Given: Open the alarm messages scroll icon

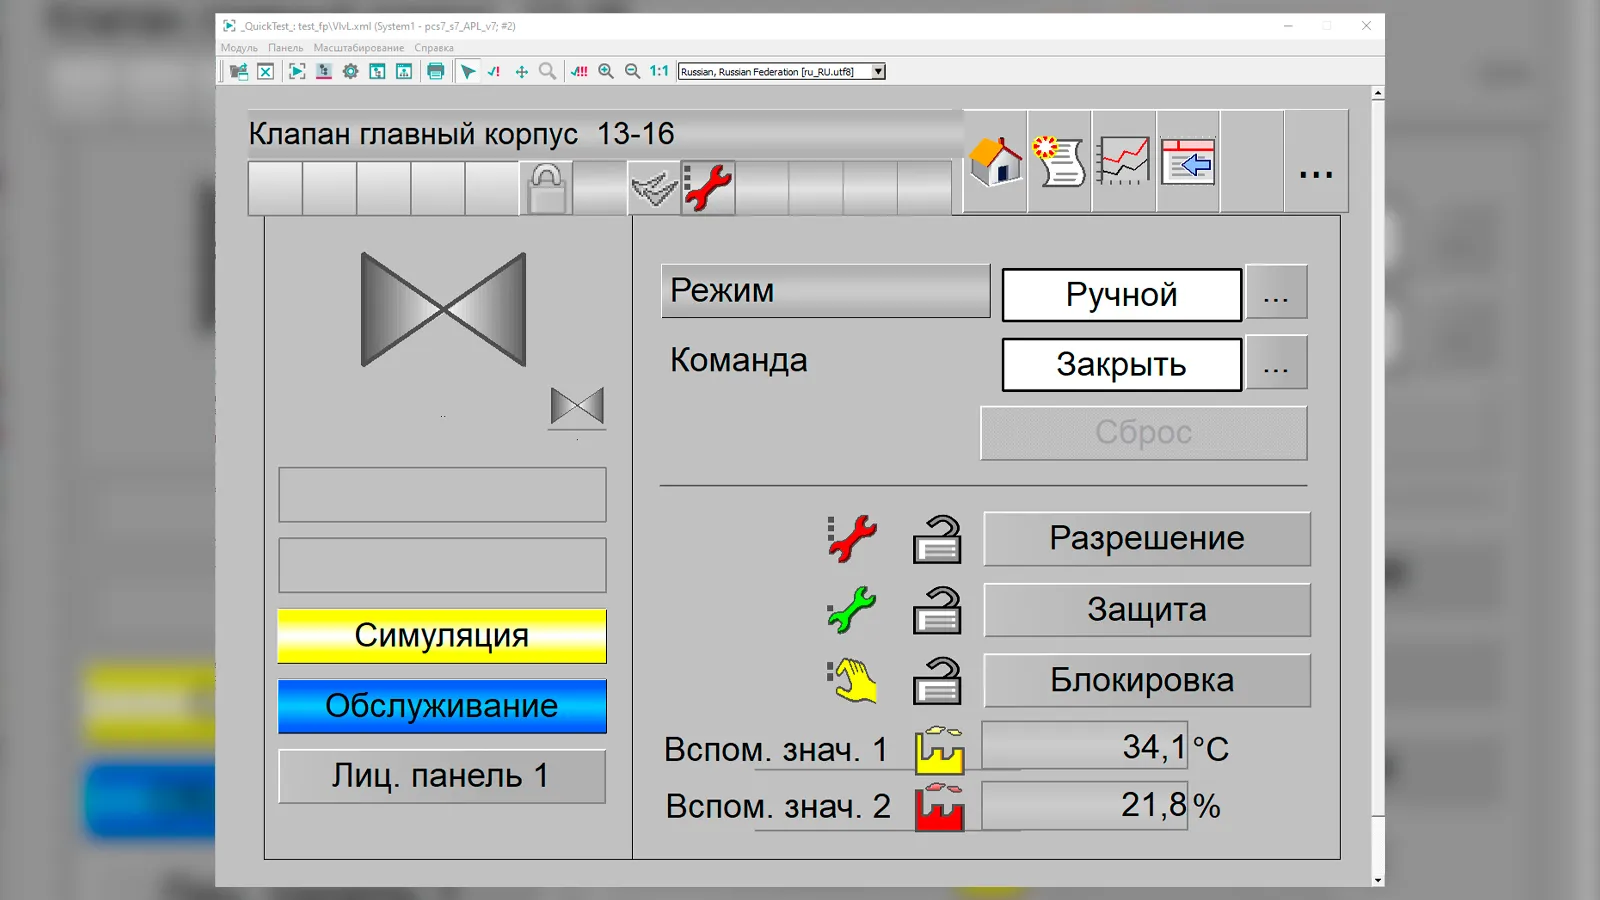Looking at the screenshot, I should pos(1059,161).
